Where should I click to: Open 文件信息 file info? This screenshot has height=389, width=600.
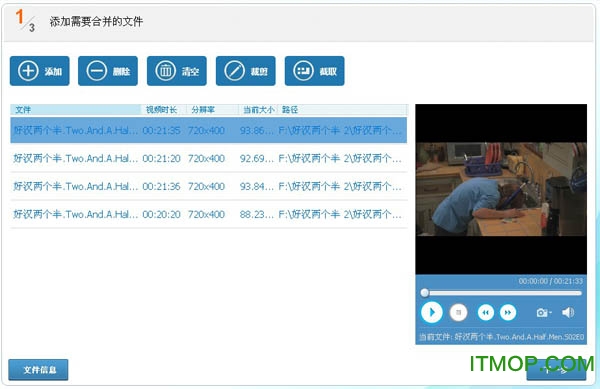click(x=38, y=369)
